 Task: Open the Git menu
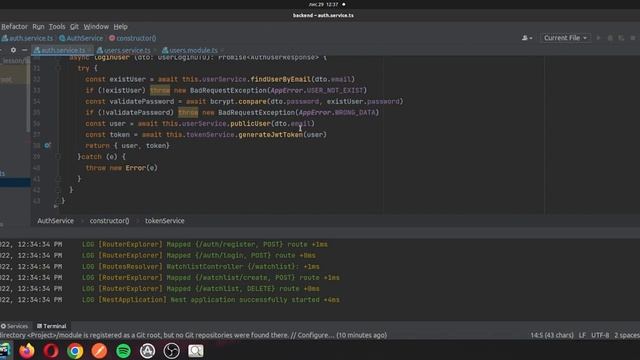point(74,27)
